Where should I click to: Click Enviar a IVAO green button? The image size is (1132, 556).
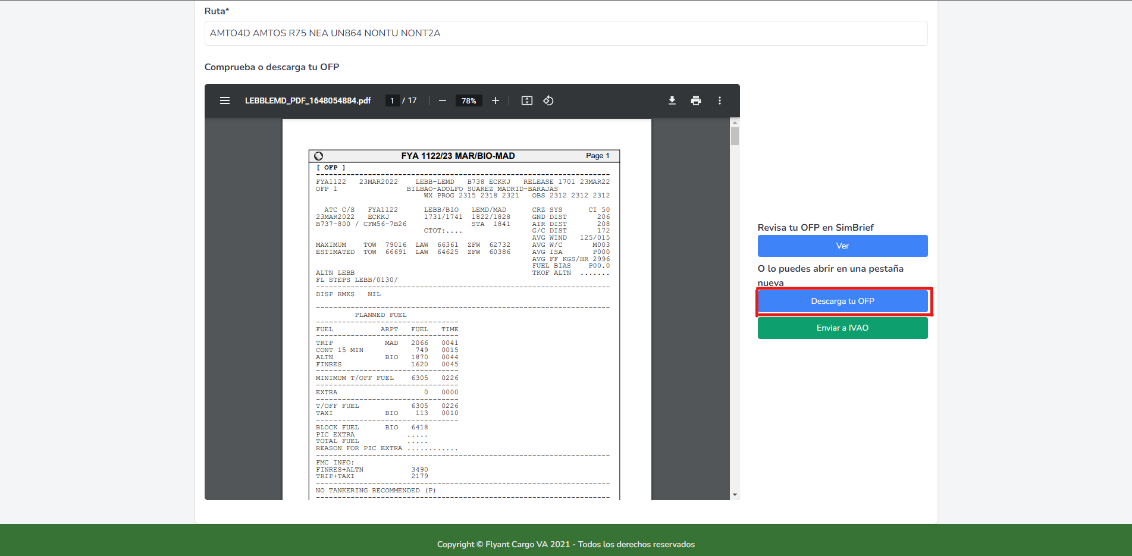pos(843,328)
